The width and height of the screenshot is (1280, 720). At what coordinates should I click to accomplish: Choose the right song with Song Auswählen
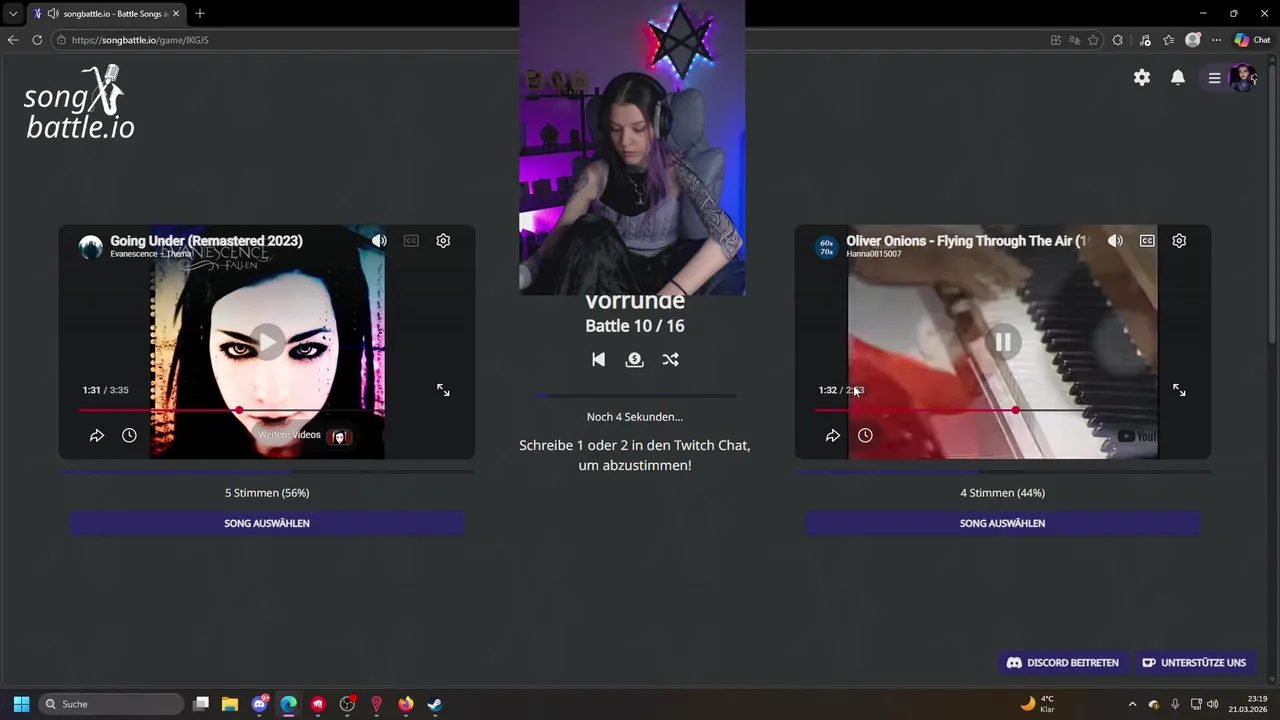point(1003,523)
